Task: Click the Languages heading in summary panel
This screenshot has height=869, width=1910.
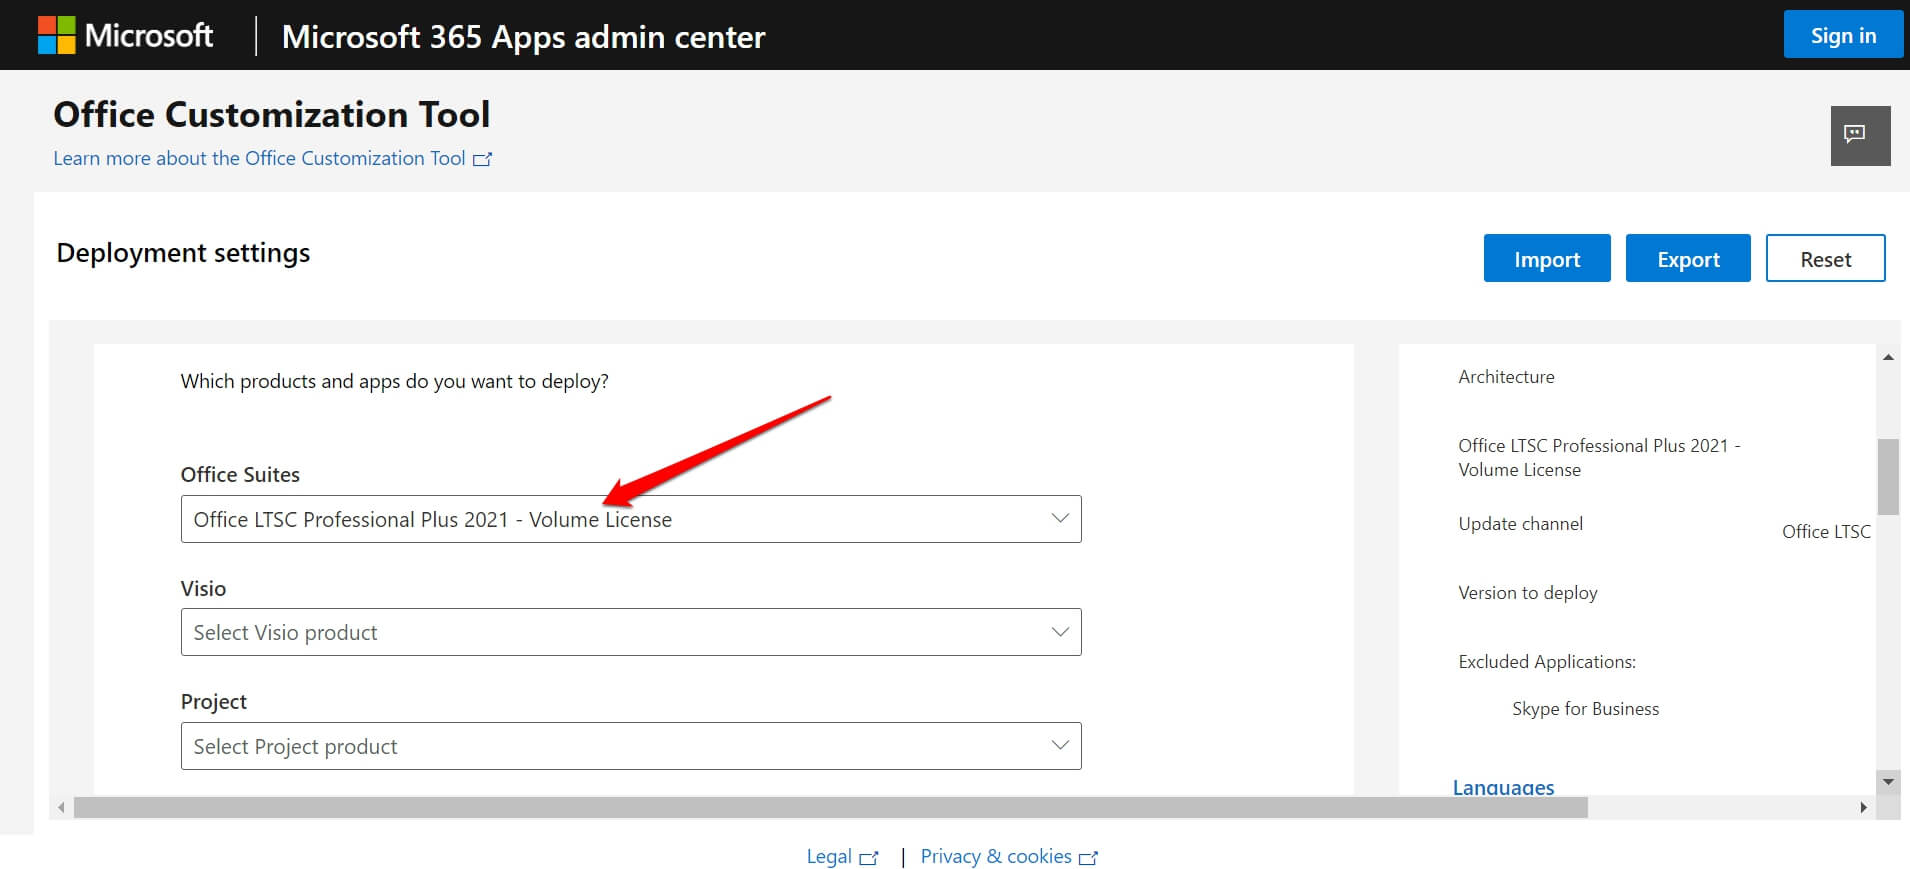Action: (1503, 787)
